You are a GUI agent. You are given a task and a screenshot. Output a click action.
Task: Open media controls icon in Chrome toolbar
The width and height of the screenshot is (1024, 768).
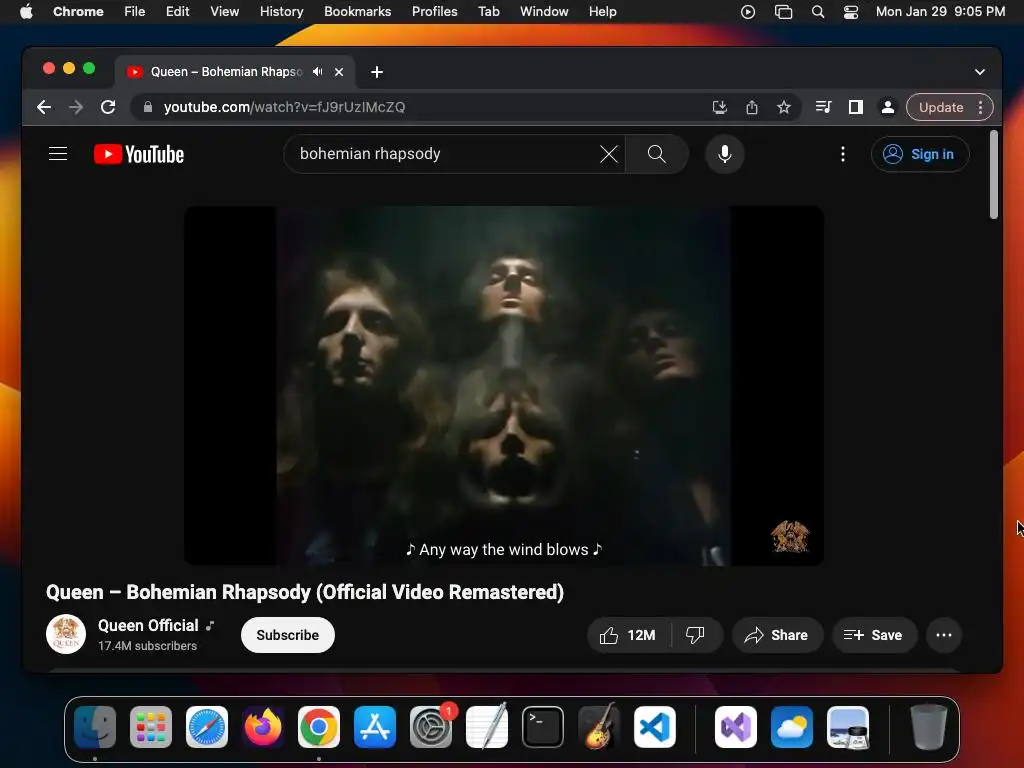click(824, 107)
